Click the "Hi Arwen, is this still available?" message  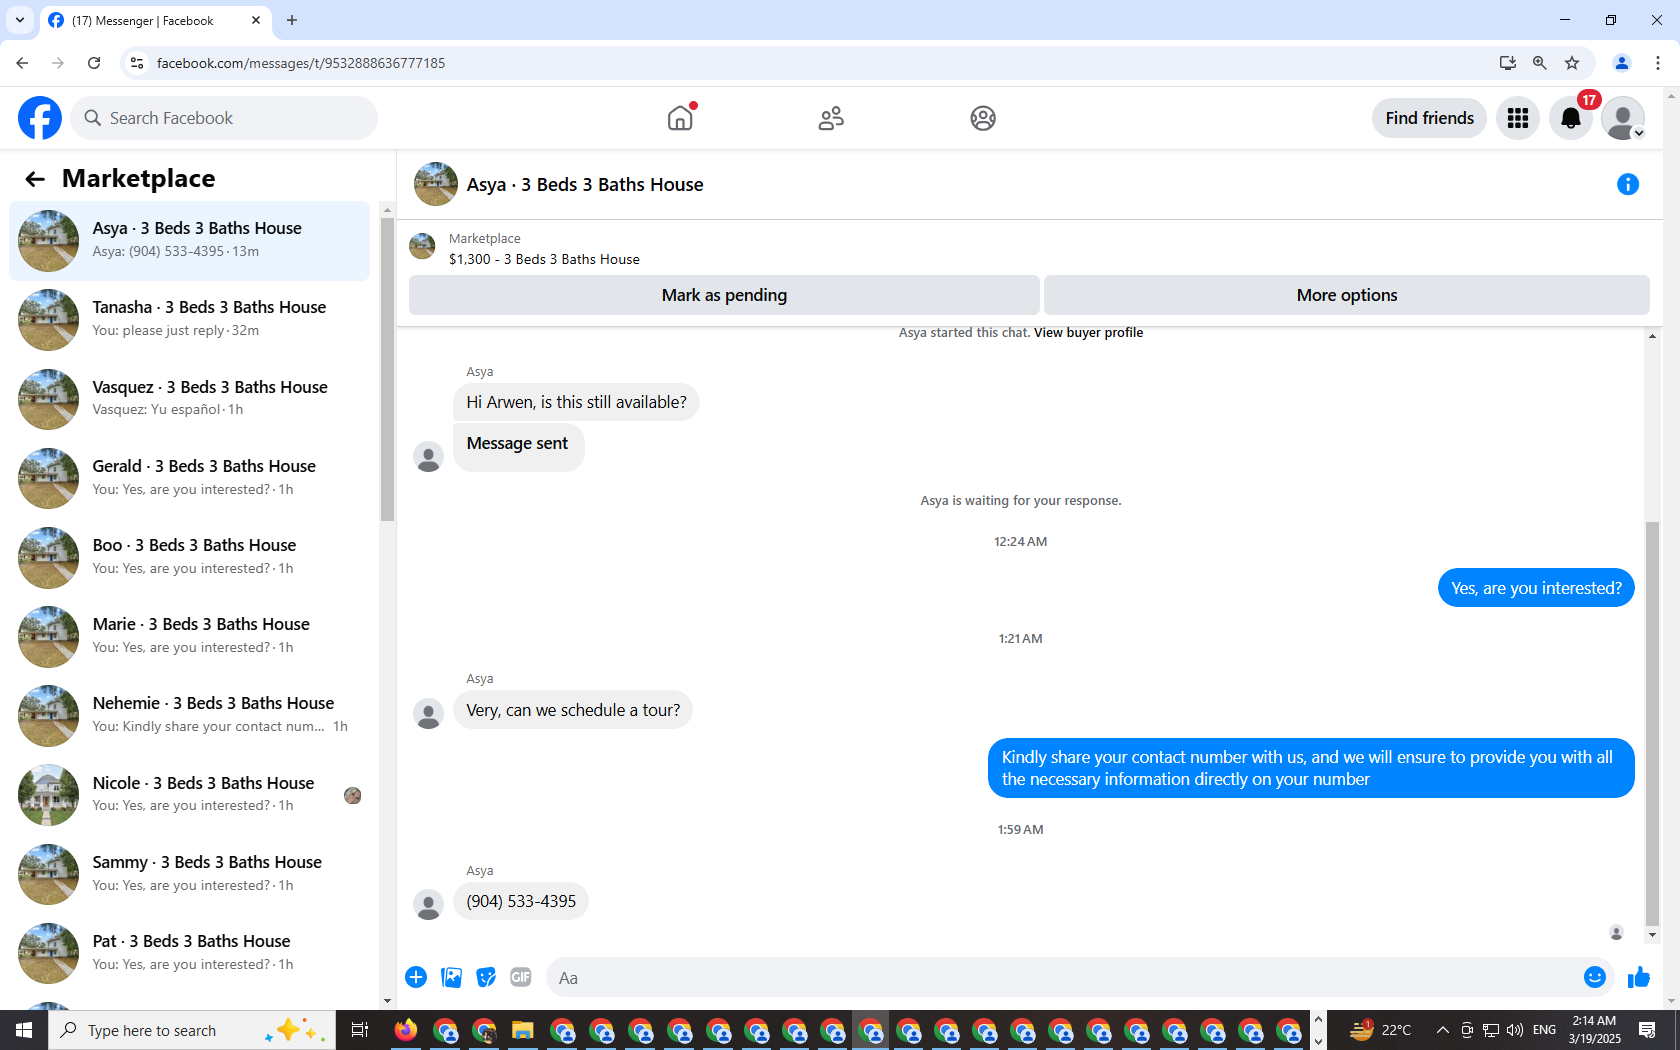pyautogui.click(x=576, y=402)
